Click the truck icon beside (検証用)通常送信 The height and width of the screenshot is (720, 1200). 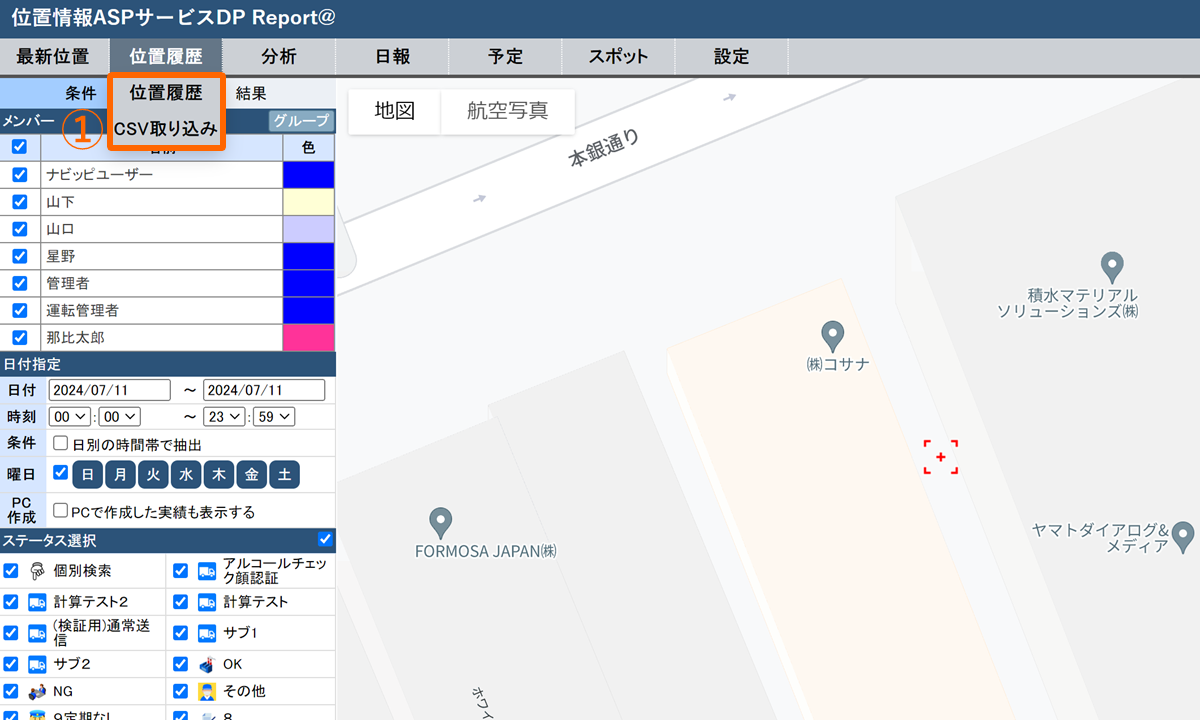coord(37,633)
